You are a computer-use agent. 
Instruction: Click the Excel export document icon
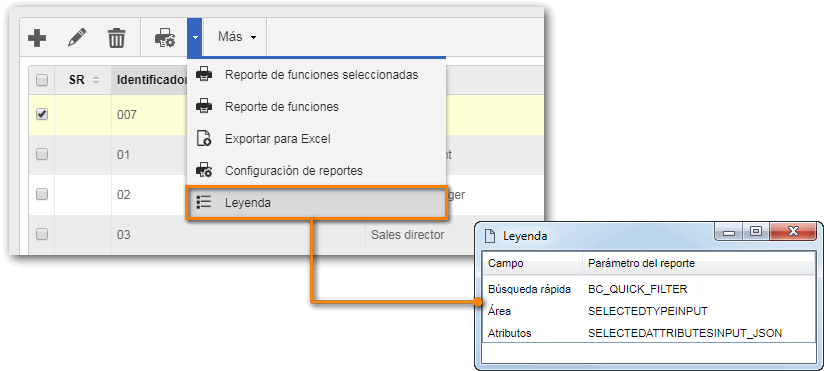[x=204, y=139]
